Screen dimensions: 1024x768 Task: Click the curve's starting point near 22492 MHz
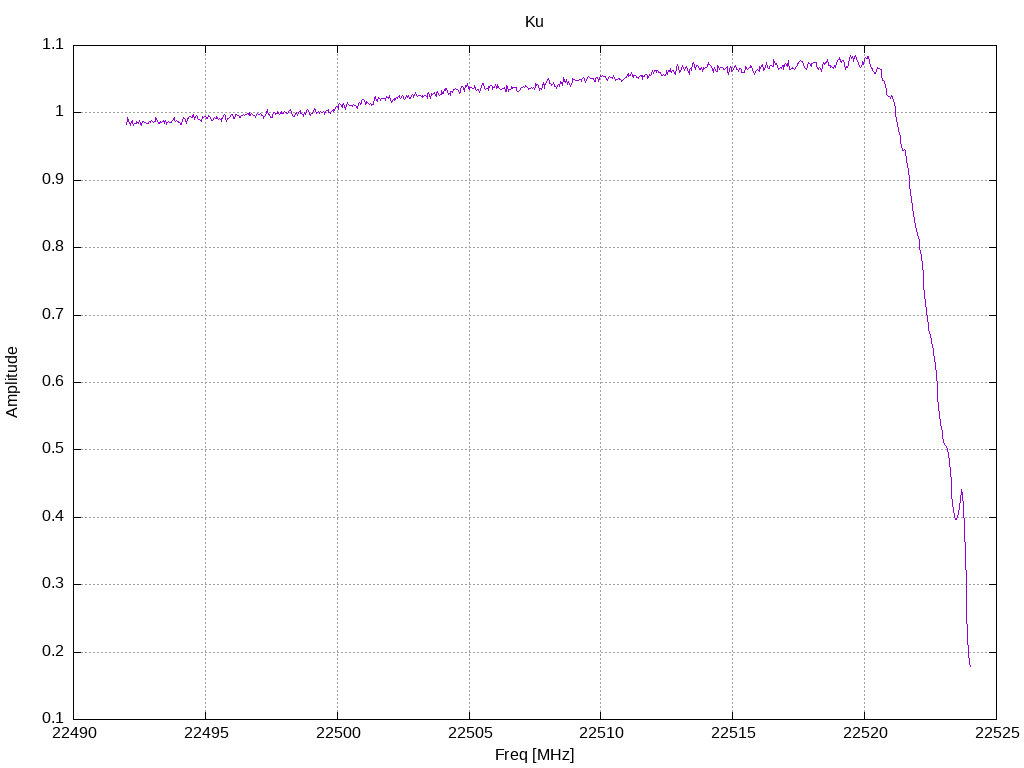(x=127, y=121)
